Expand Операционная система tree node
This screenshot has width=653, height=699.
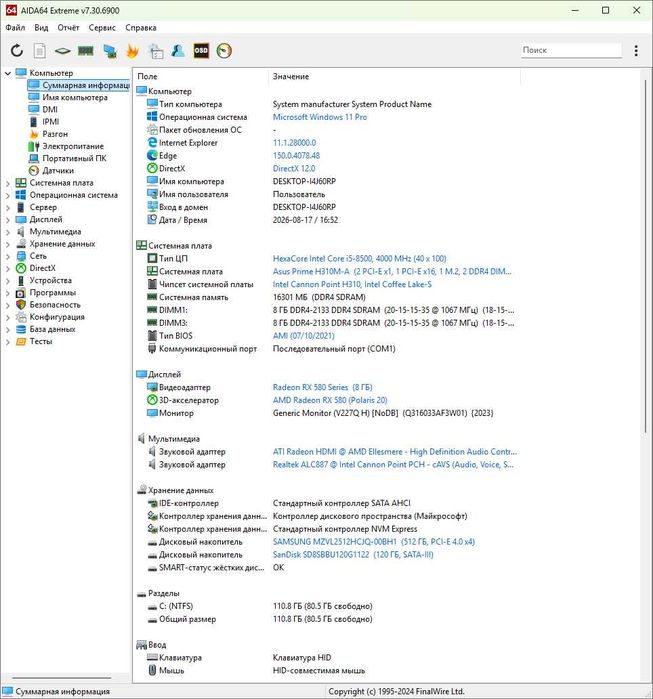pos(8,195)
